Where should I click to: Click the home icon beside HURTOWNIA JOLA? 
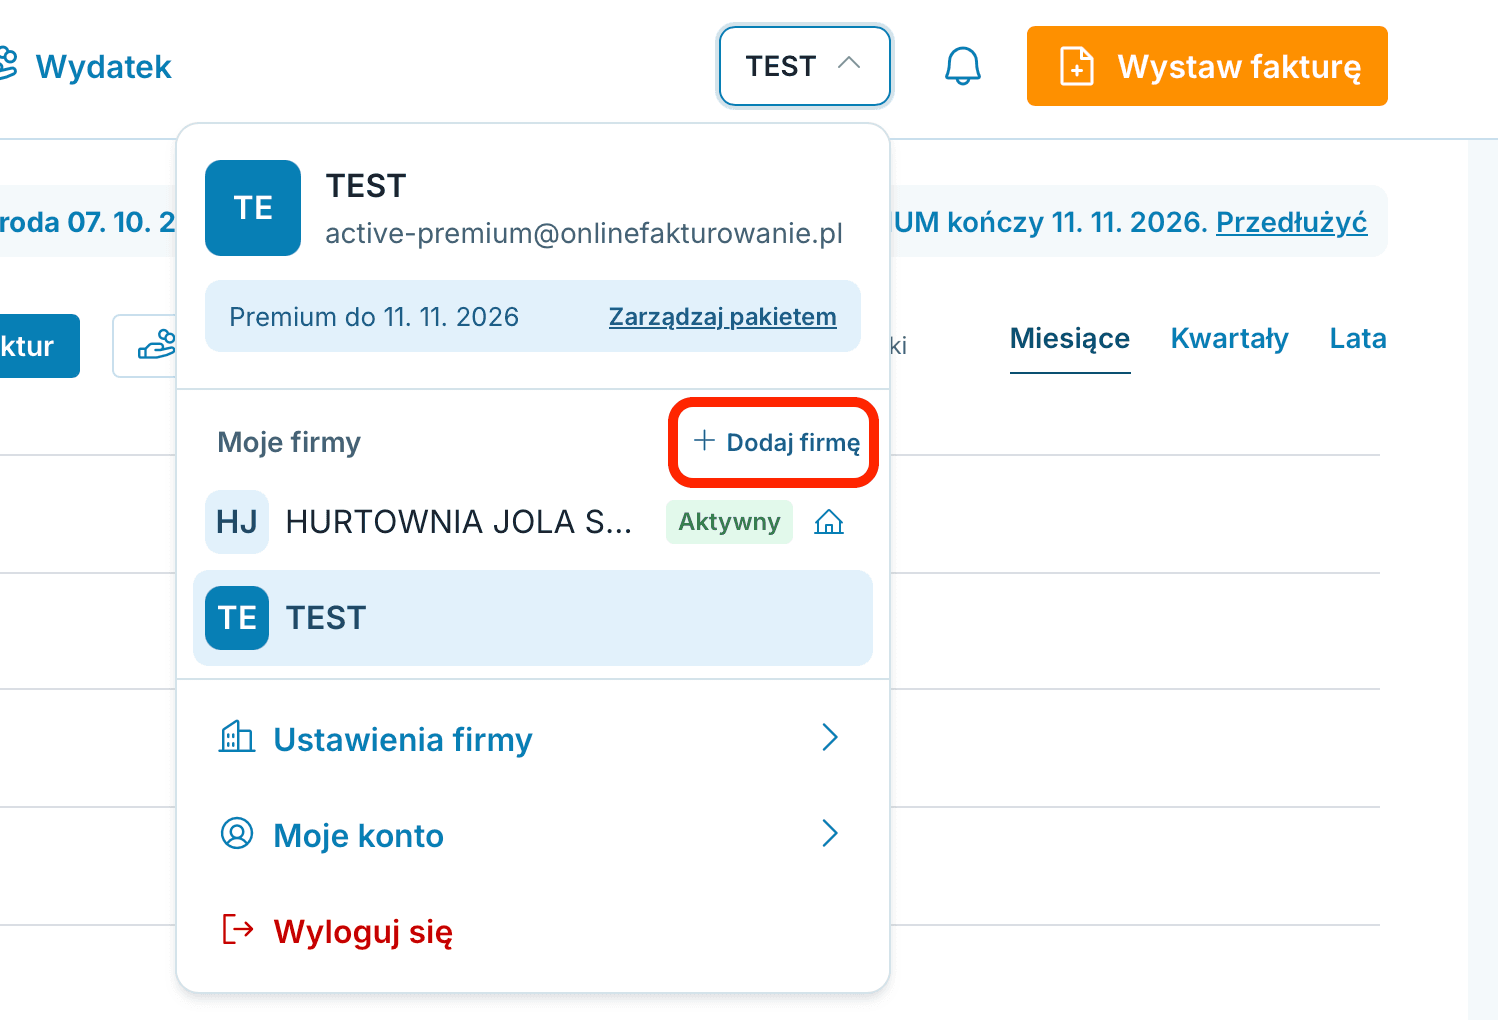point(829,522)
